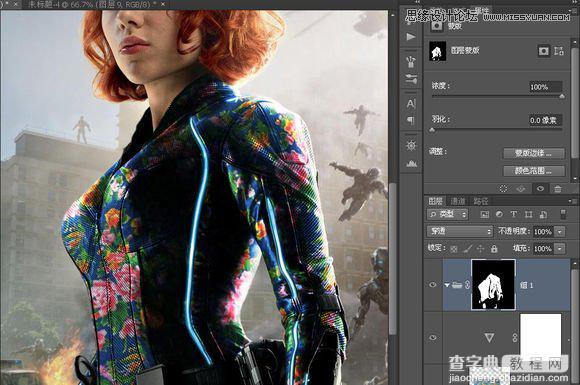The image size is (580, 385).
Task: Click the 组 1 layer name
Action: (x=526, y=285)
